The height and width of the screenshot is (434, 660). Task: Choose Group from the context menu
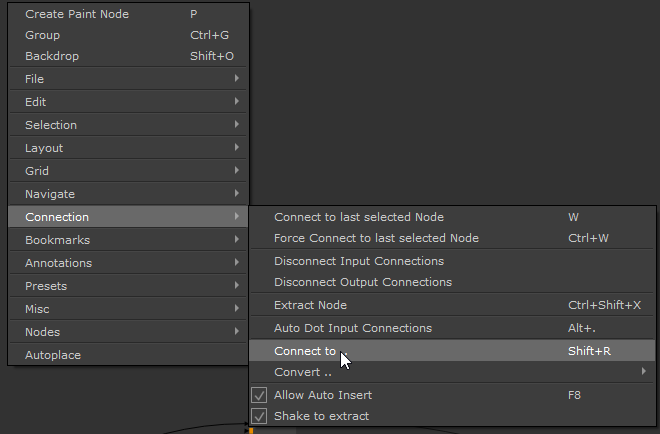pos(43,35)
